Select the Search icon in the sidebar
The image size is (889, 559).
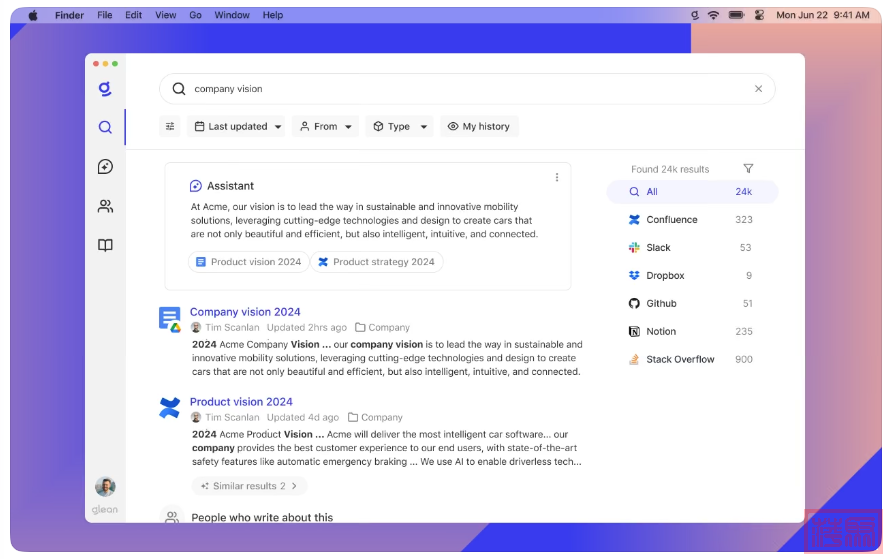click(x=105, y=127)
